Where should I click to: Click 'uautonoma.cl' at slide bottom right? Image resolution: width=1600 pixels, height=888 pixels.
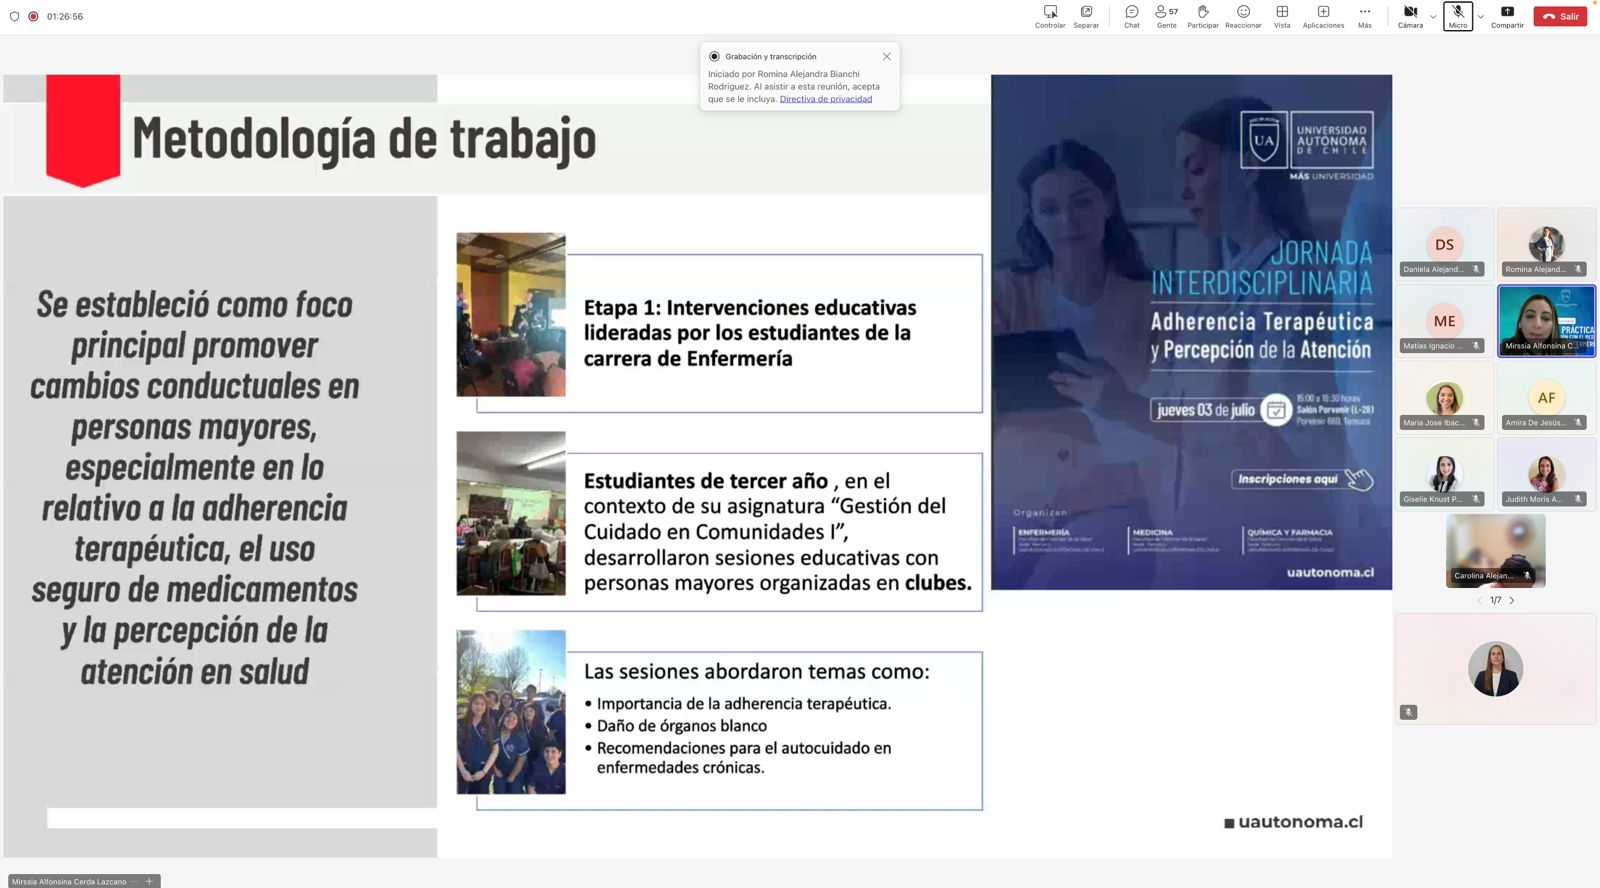tap(1294, 822)
